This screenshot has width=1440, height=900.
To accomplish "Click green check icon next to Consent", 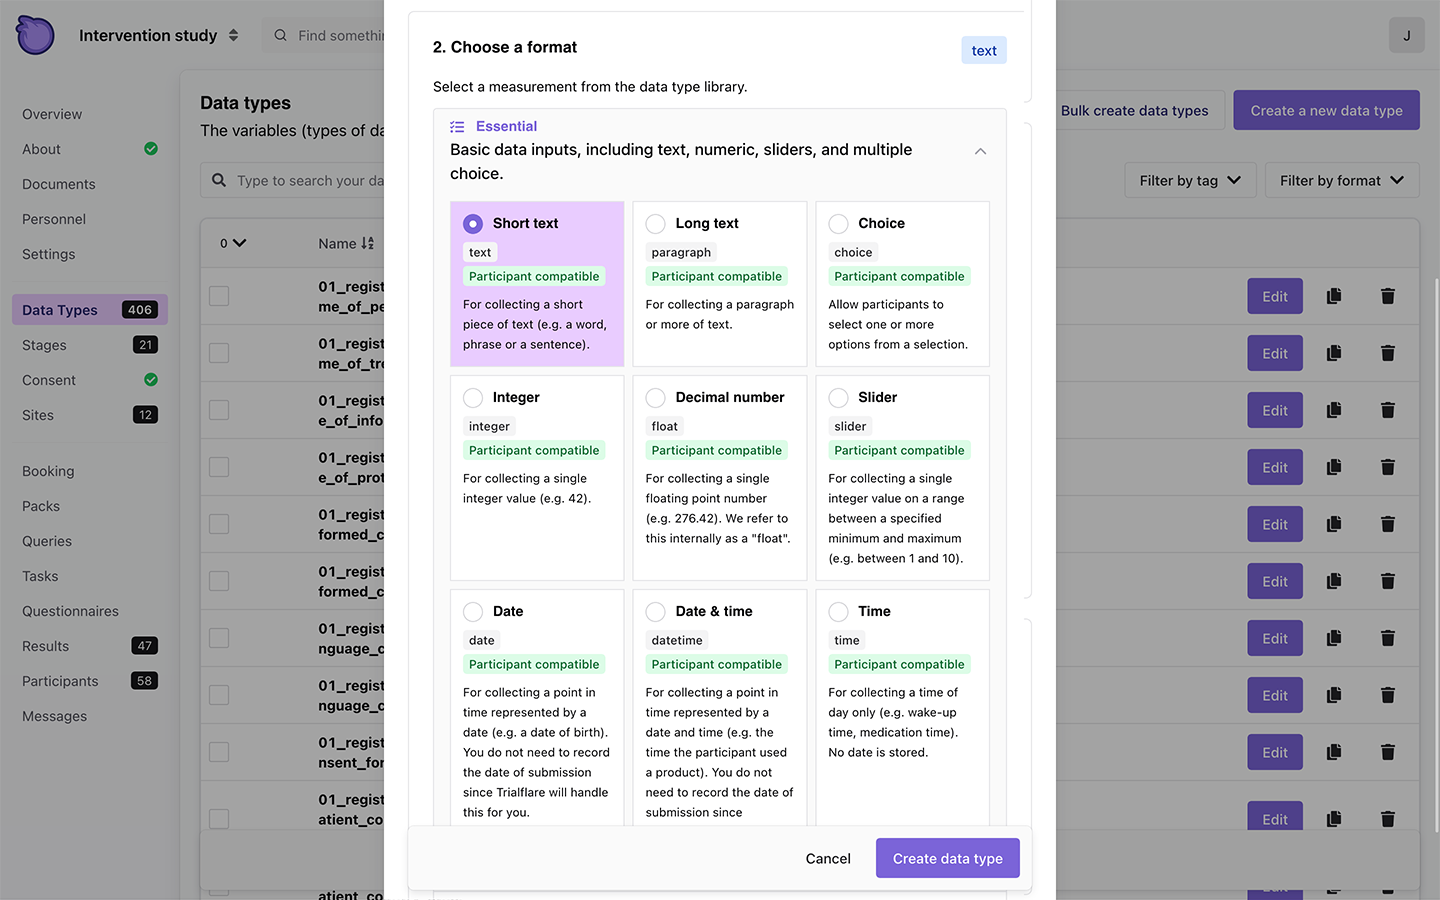I will click(x=151, y=380).
